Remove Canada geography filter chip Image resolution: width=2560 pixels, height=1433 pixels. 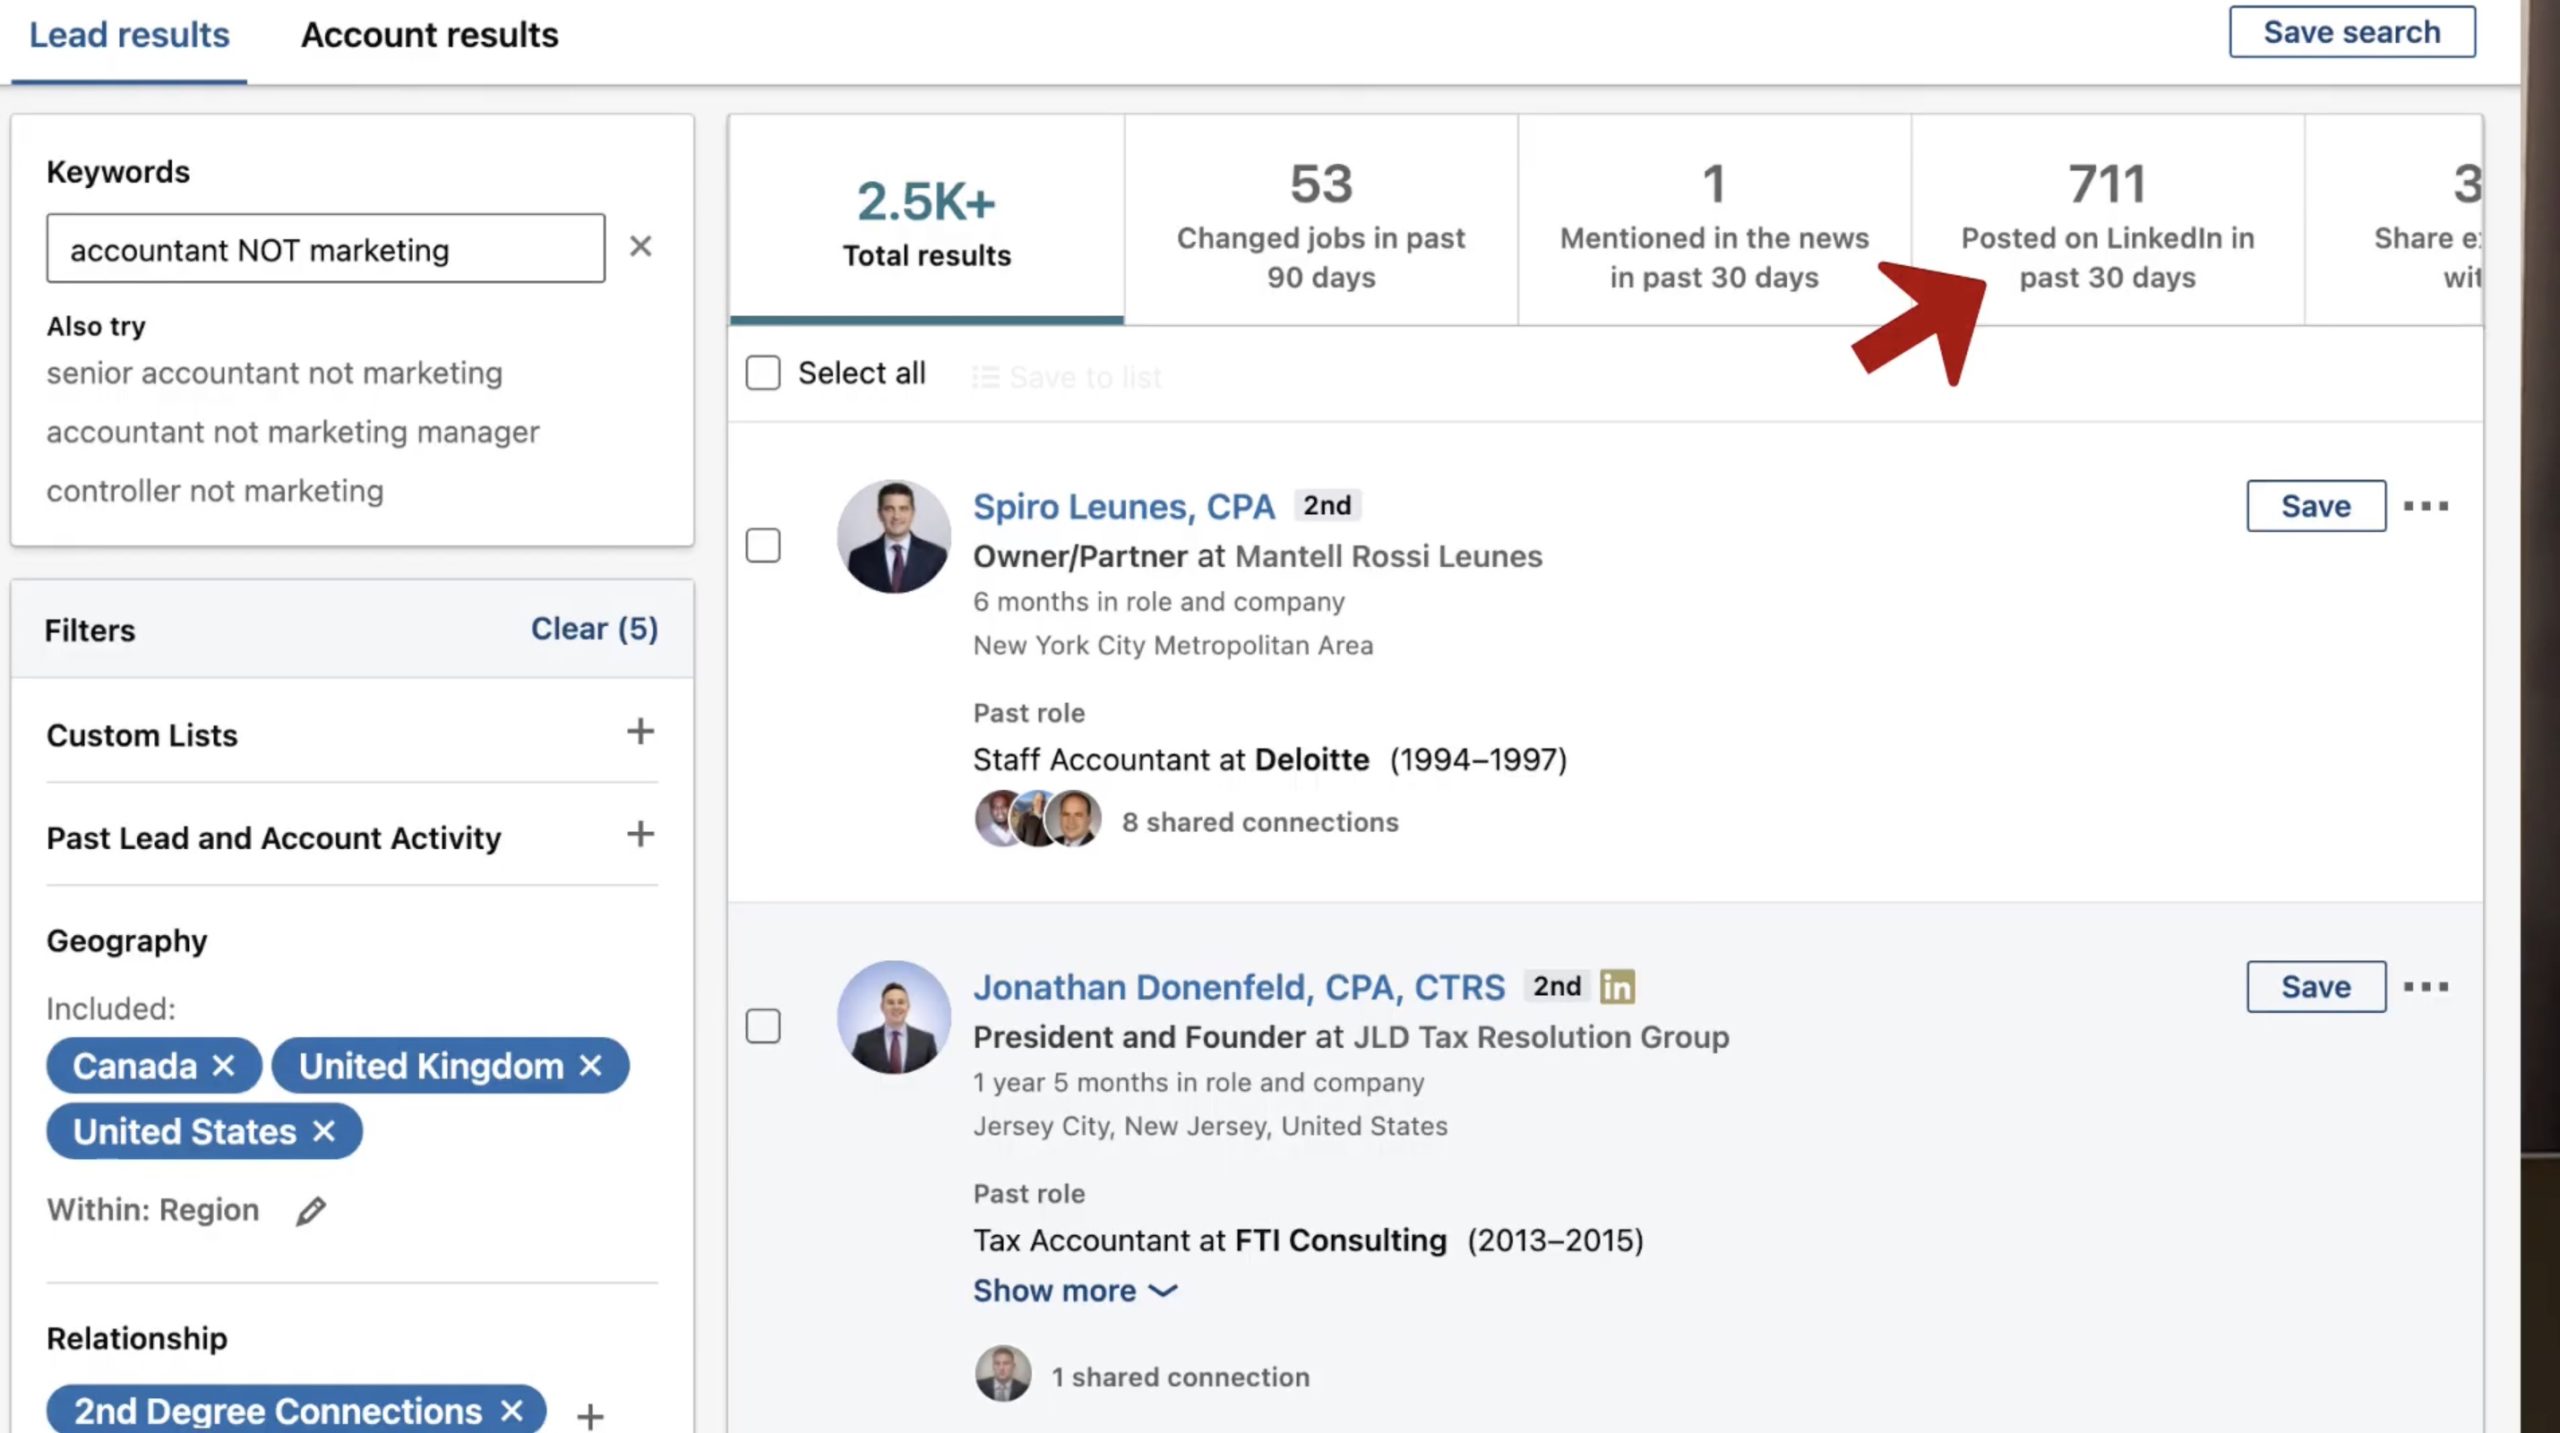224,1066
